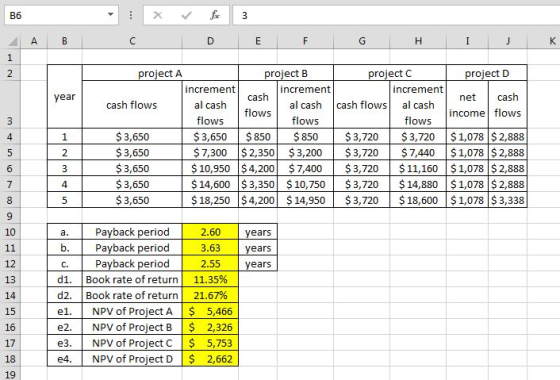Viewport: 560px width, 380px height.
Task: Click the 'project D' header cell
Action: (x=487, y=73)
